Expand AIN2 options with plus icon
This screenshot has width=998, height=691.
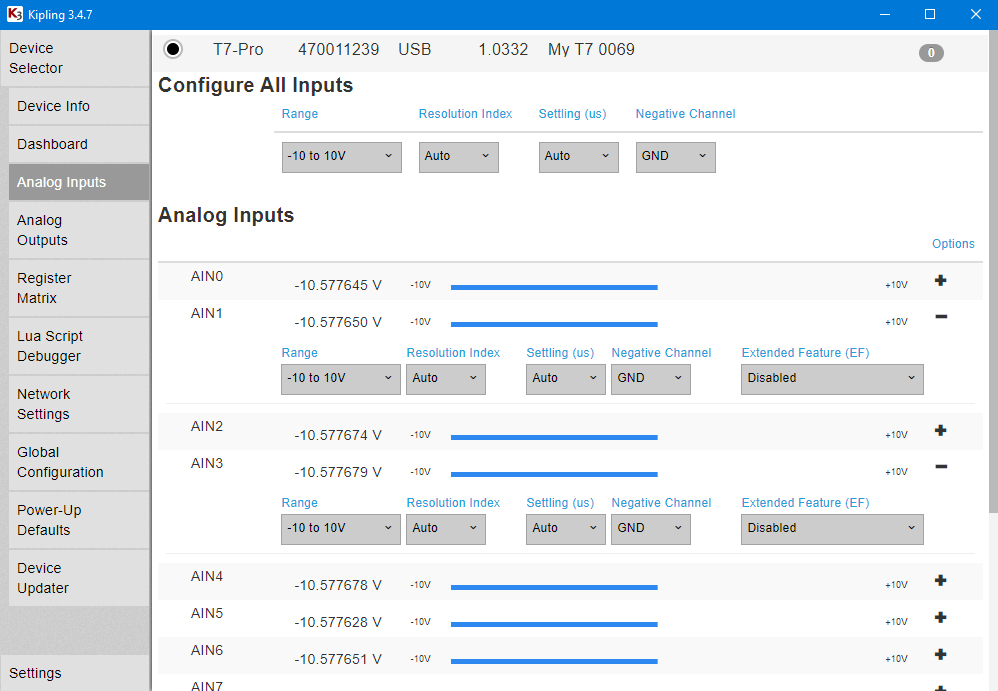click(x=940, y=431)
